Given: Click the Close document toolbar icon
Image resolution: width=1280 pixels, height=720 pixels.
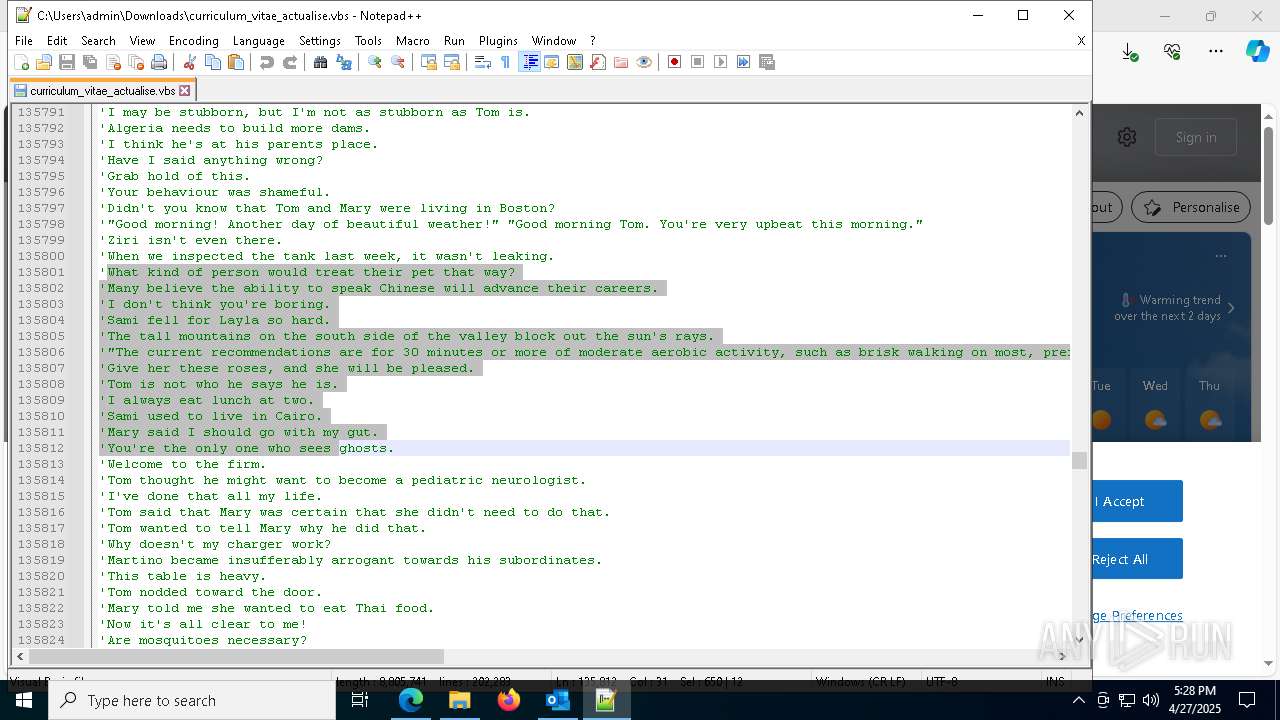Looking at the screenshot, I should 113,62.
